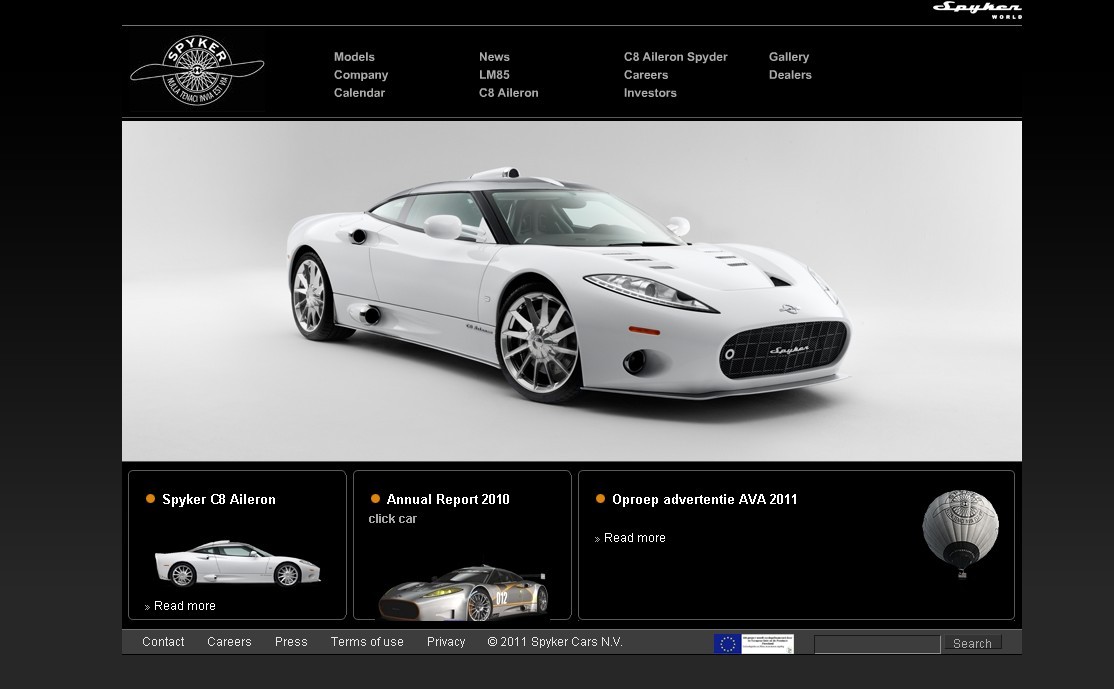Open the Dealers page

tap(790, 75)
